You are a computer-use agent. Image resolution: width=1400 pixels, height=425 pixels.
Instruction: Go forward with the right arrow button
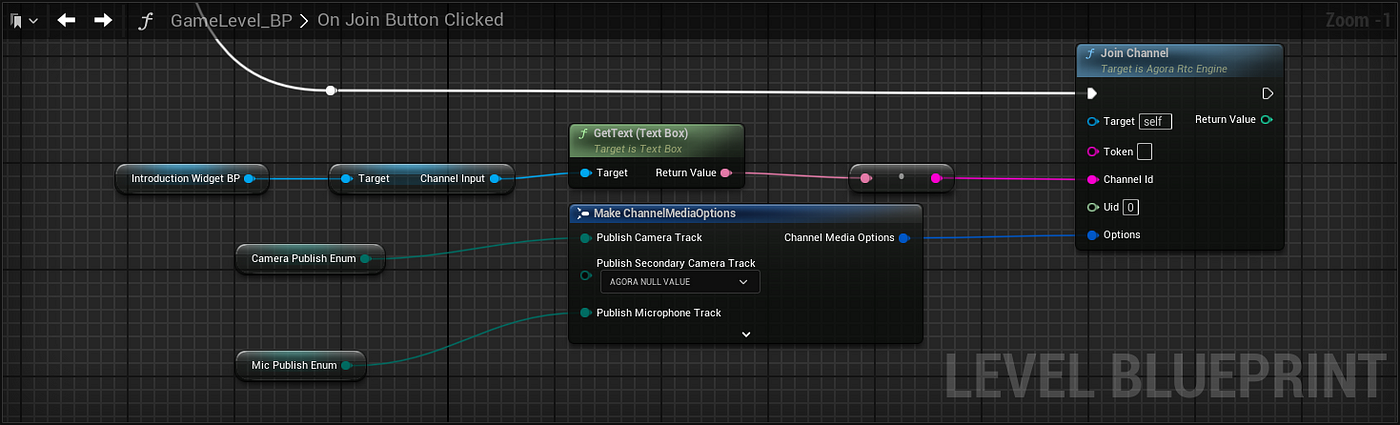103,20
